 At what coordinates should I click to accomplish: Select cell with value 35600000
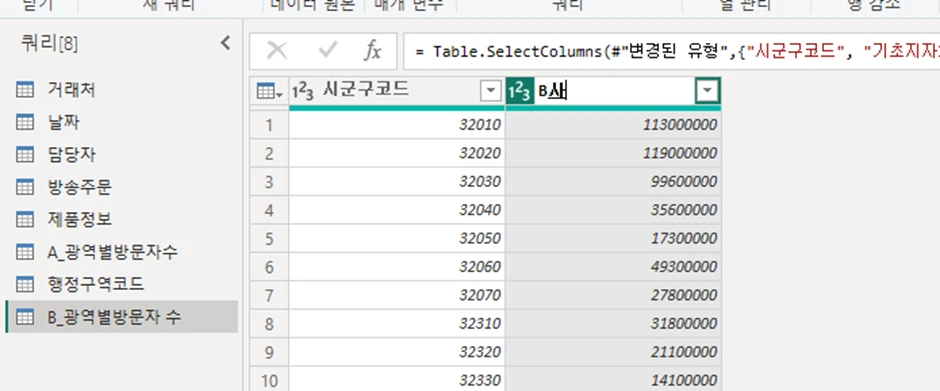(613, 210)
